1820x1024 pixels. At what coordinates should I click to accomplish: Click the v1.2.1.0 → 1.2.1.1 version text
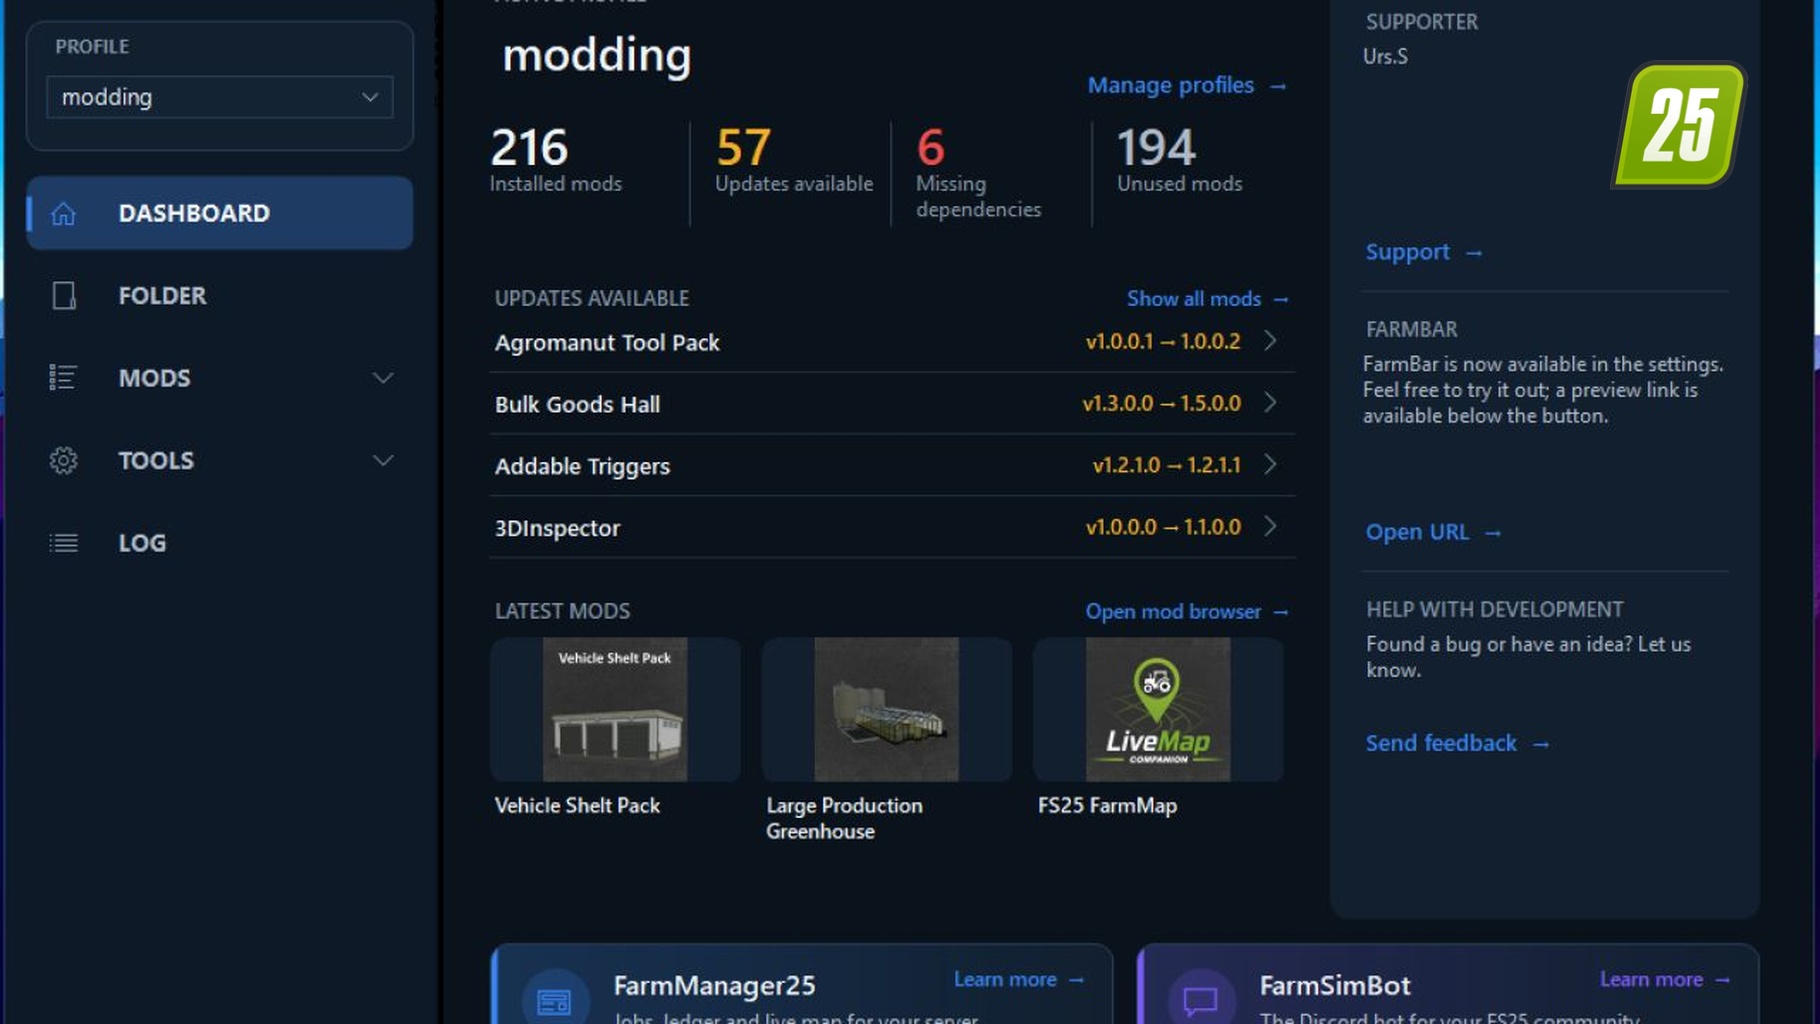coord(1166,465)
